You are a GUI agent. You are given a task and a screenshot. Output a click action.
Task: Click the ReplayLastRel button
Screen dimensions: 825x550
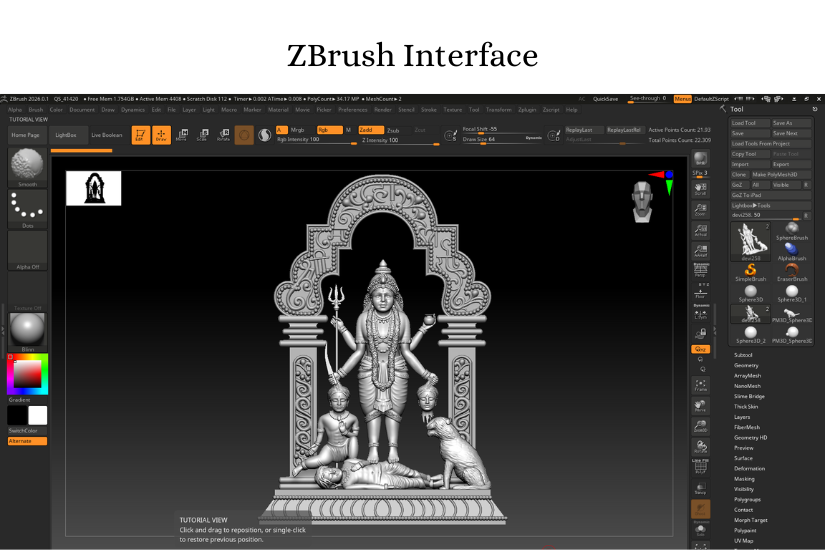pyautogui.click(x=624, y=129)
